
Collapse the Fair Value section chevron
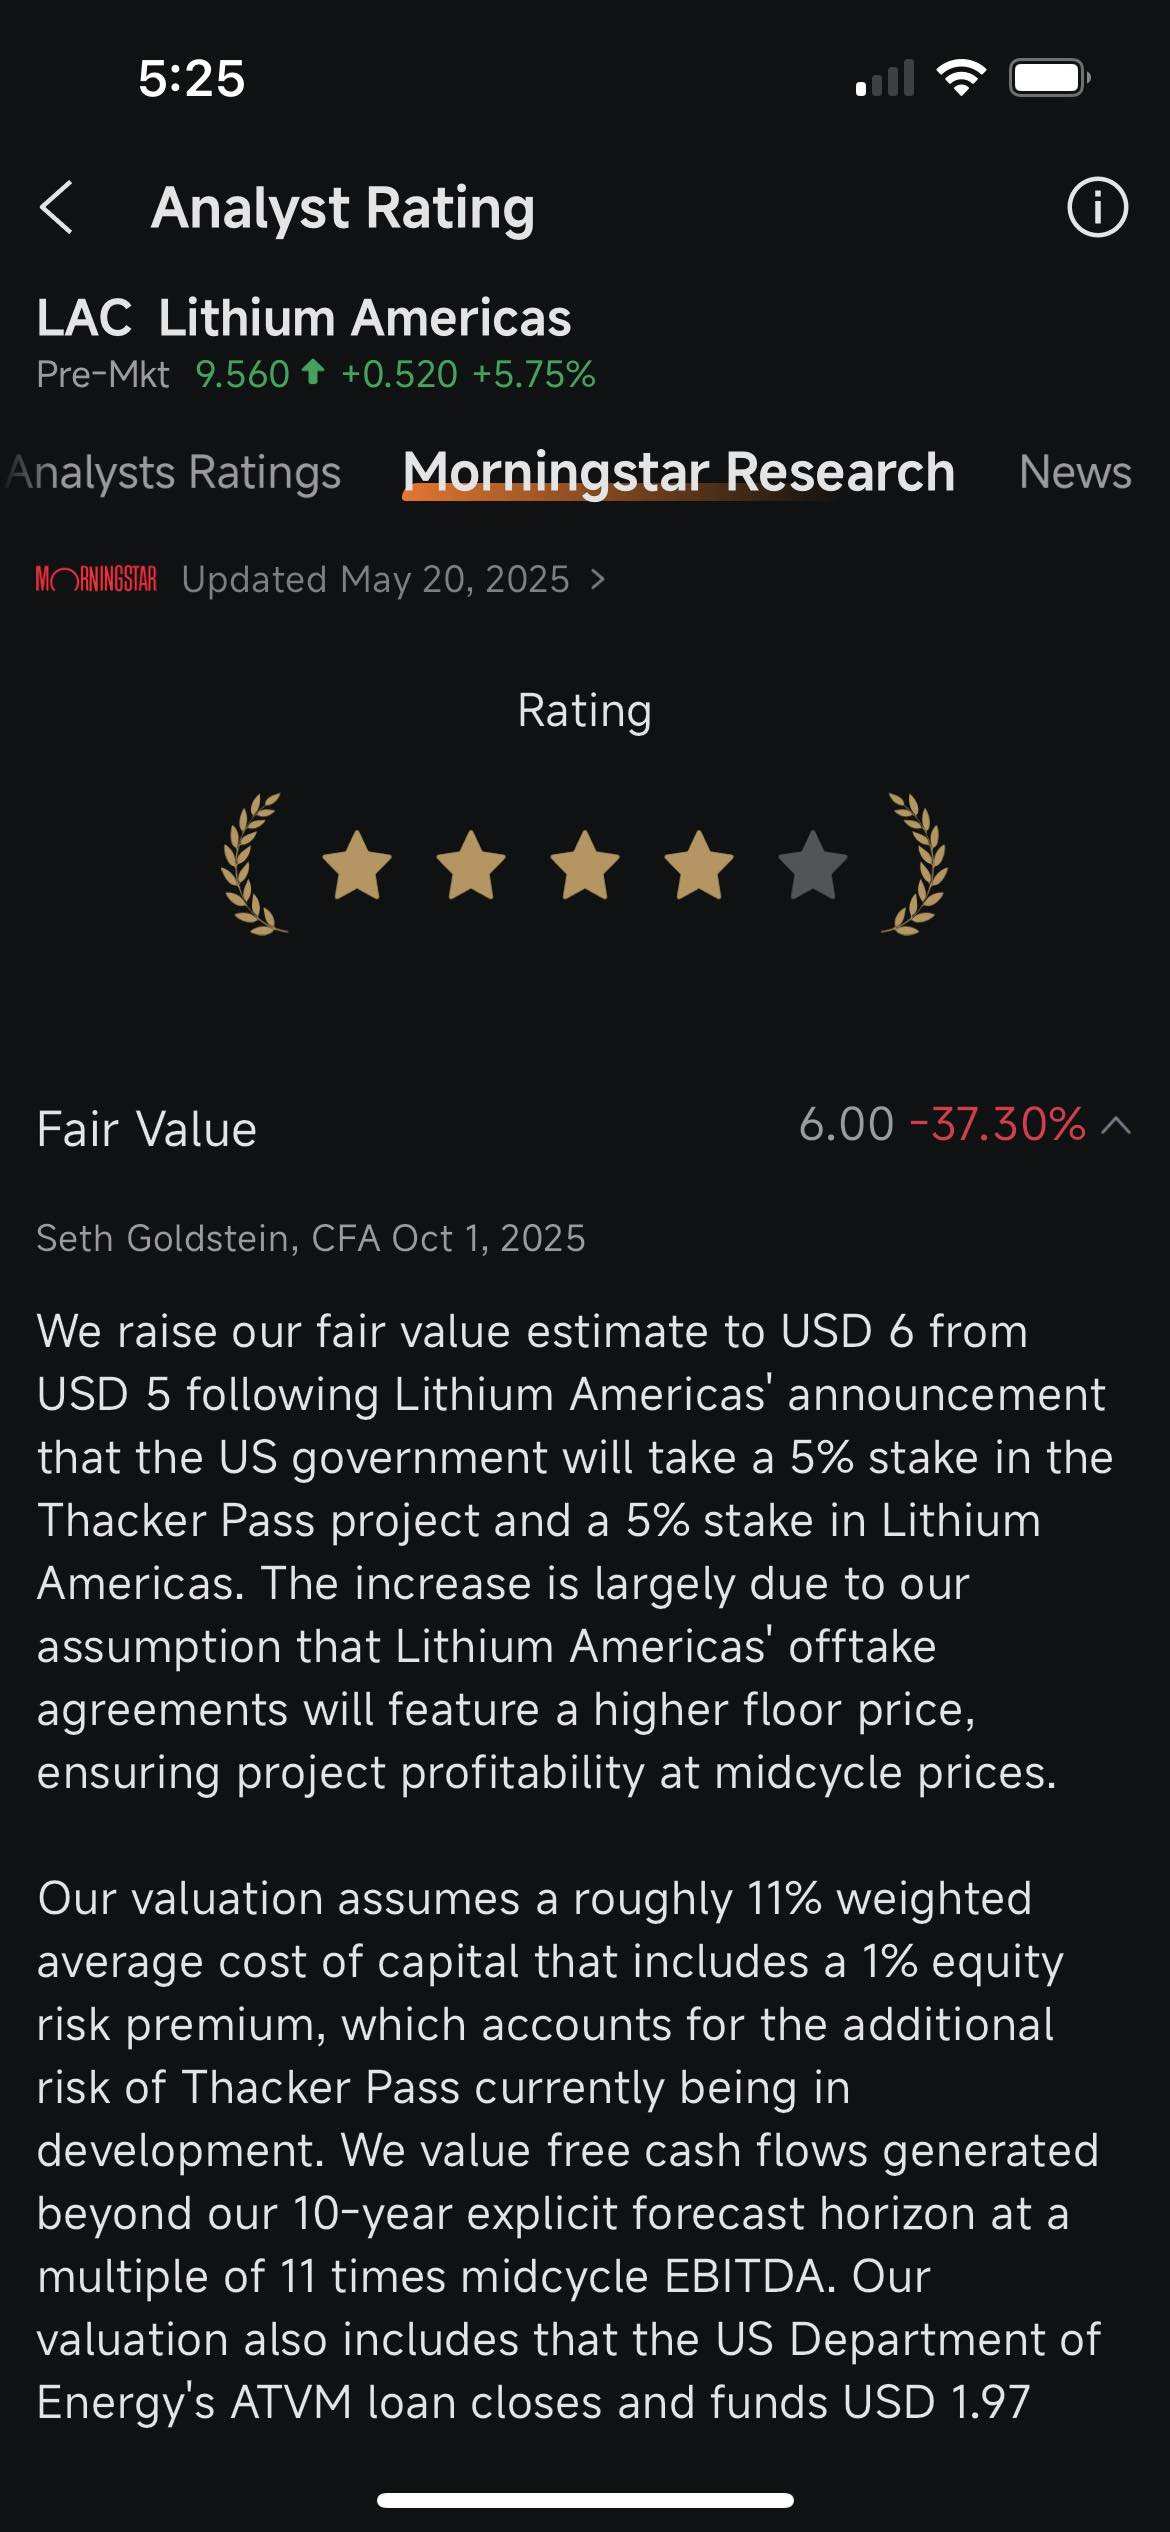(1116, 1126)
